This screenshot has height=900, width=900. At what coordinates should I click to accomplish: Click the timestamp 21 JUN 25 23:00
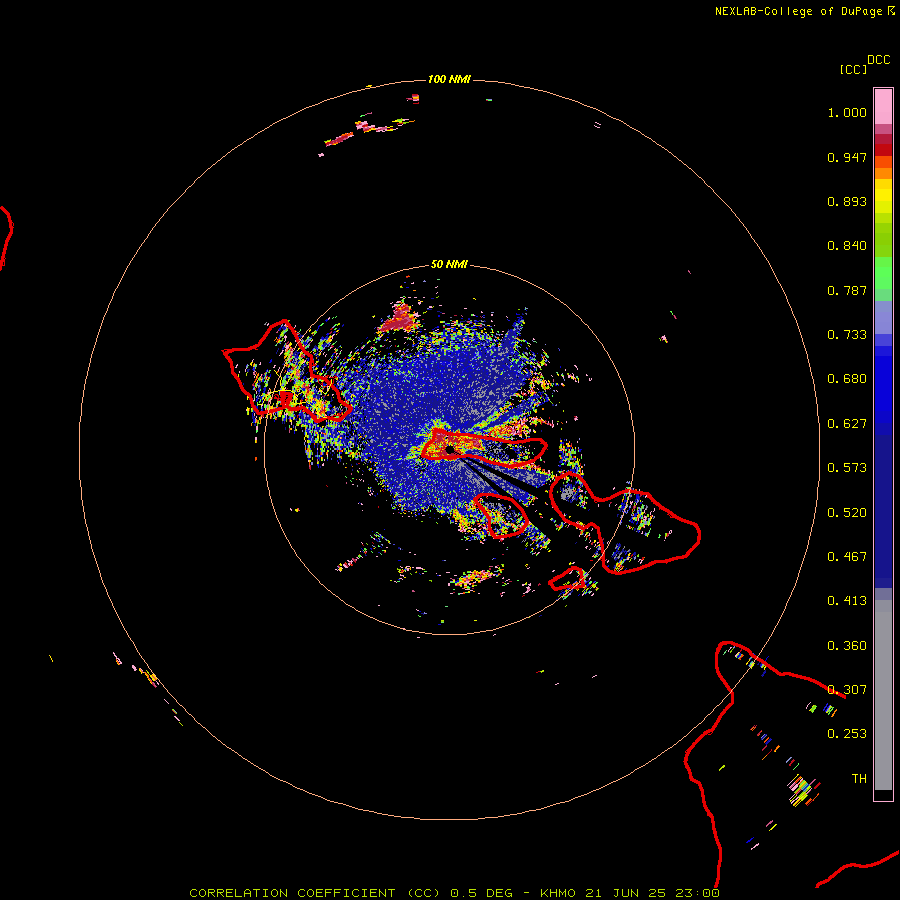tap(652, 893)
